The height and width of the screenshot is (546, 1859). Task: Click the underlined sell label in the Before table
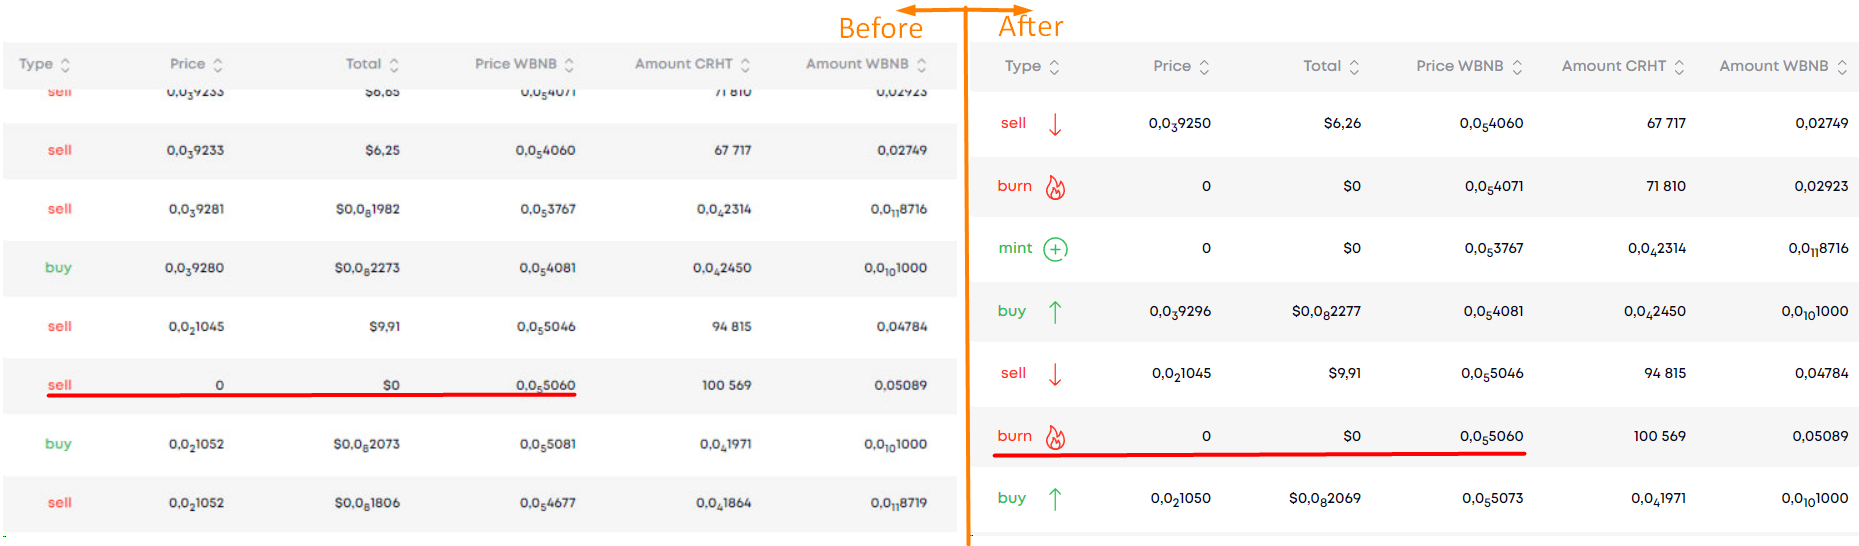point(60,385)
